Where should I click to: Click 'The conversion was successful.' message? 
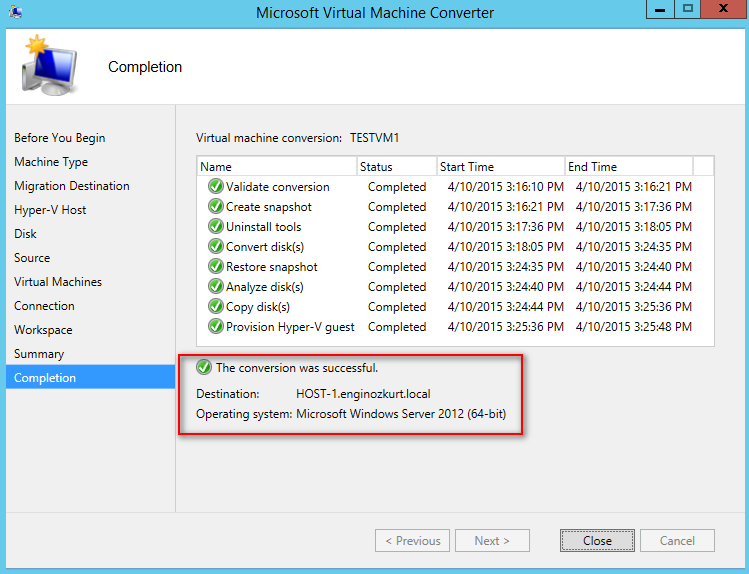point(297,368)
